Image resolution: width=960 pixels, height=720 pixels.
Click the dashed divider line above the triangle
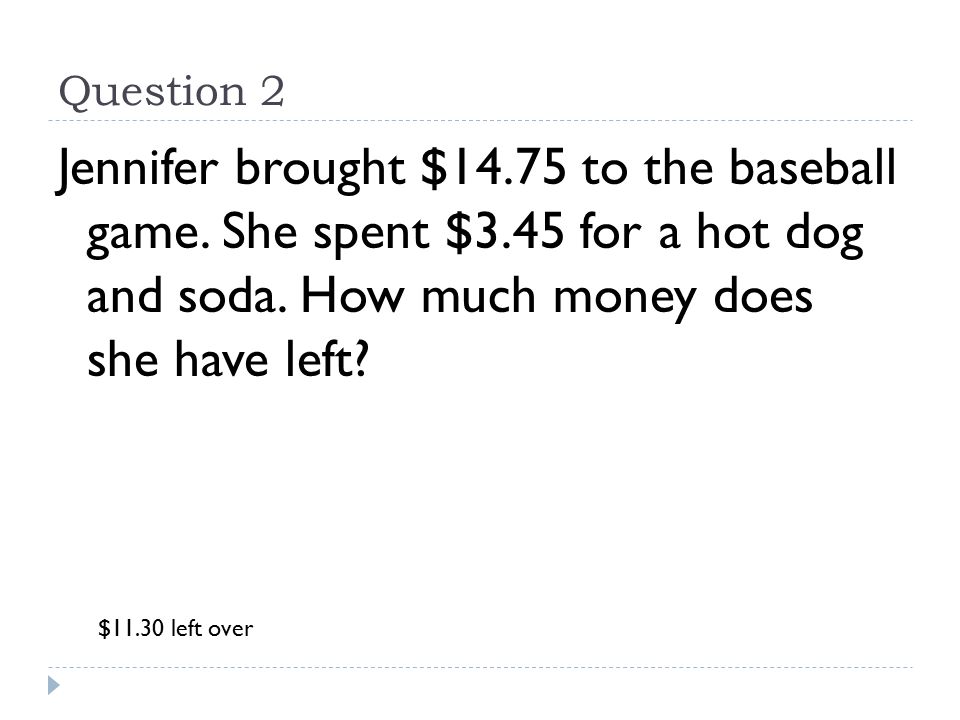click(x=480, y=667)
